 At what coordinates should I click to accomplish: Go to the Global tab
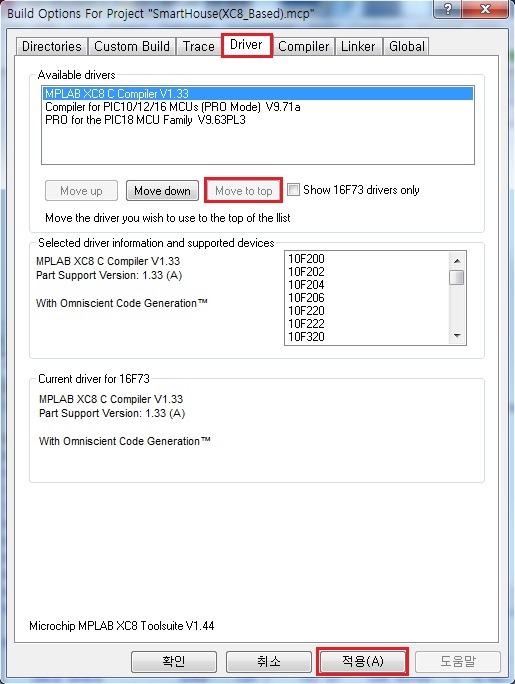tap(406, 46)
